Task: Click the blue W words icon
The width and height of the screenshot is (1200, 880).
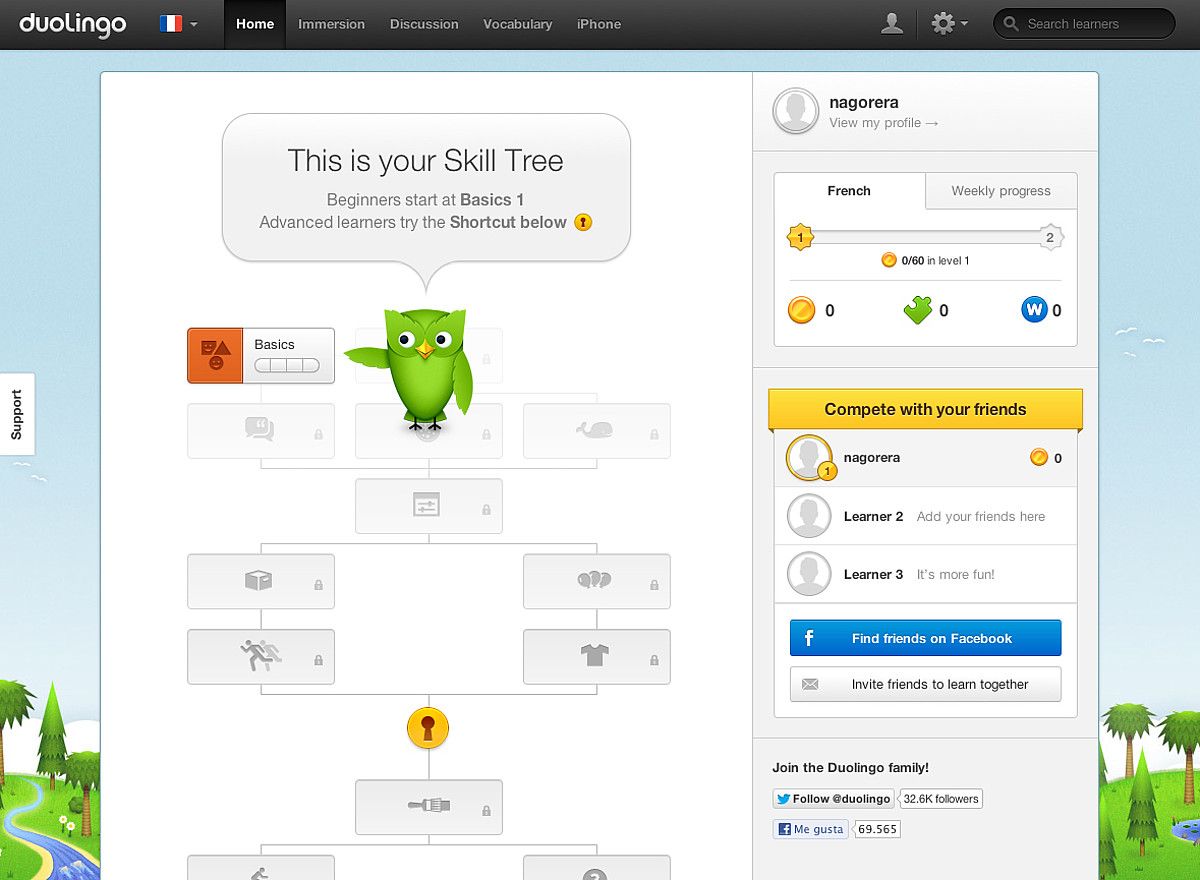Action: (1034, 310)
